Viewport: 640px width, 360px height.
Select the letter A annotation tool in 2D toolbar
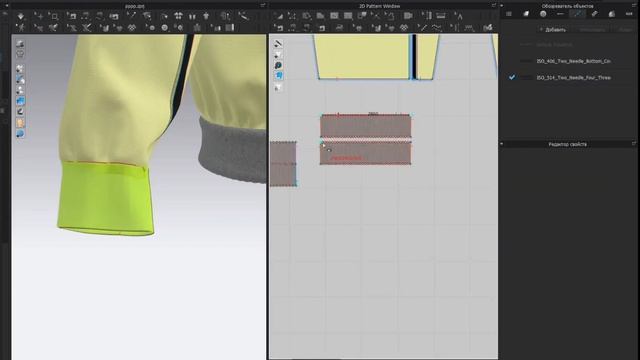460,16
